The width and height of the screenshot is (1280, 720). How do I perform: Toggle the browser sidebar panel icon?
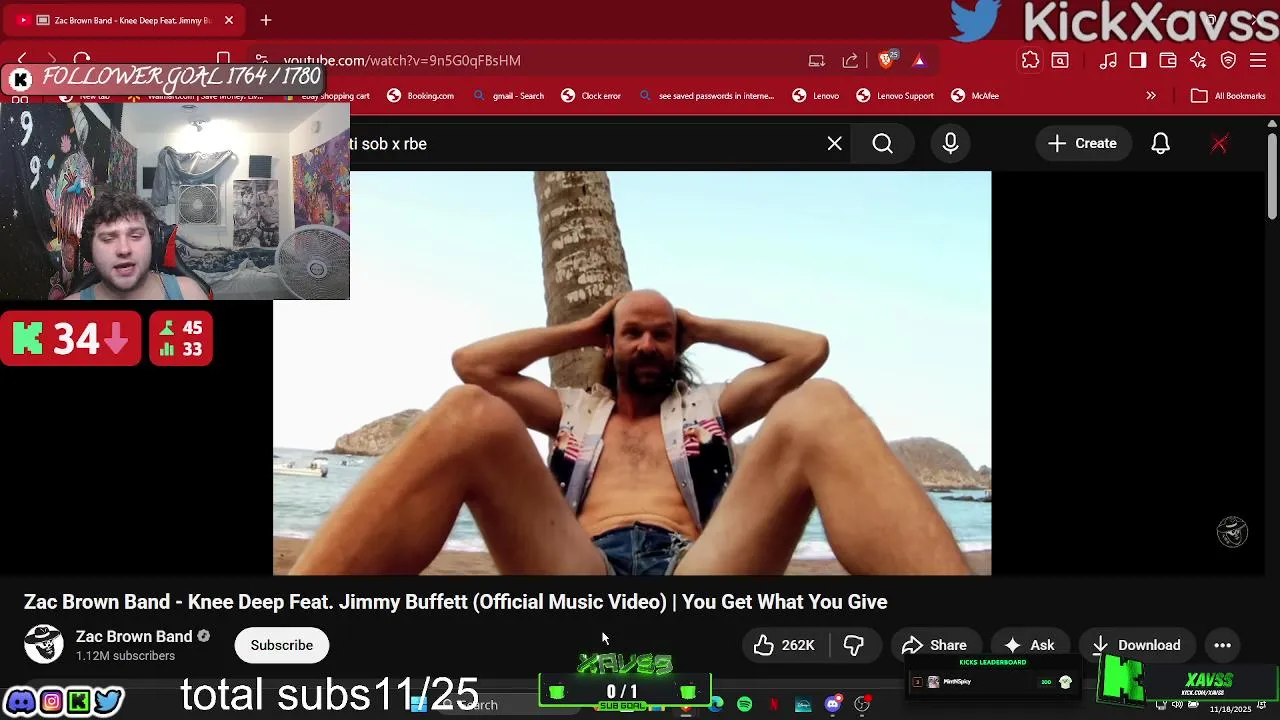1138,60
